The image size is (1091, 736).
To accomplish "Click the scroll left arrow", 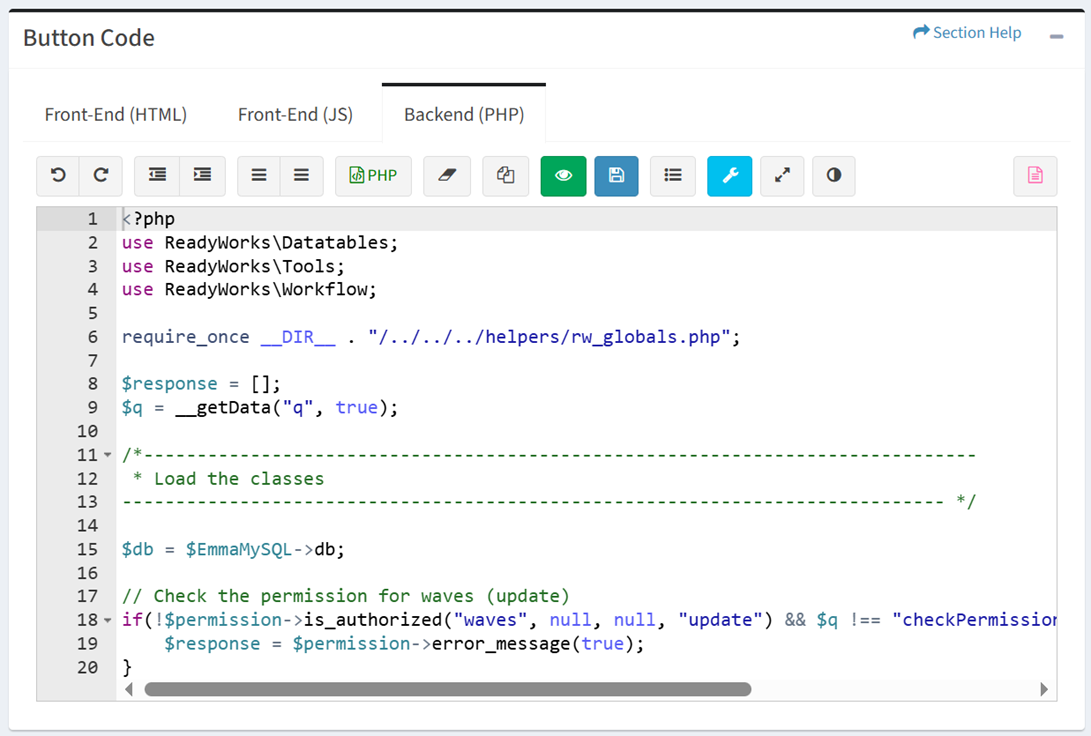I will coord(129,689).
